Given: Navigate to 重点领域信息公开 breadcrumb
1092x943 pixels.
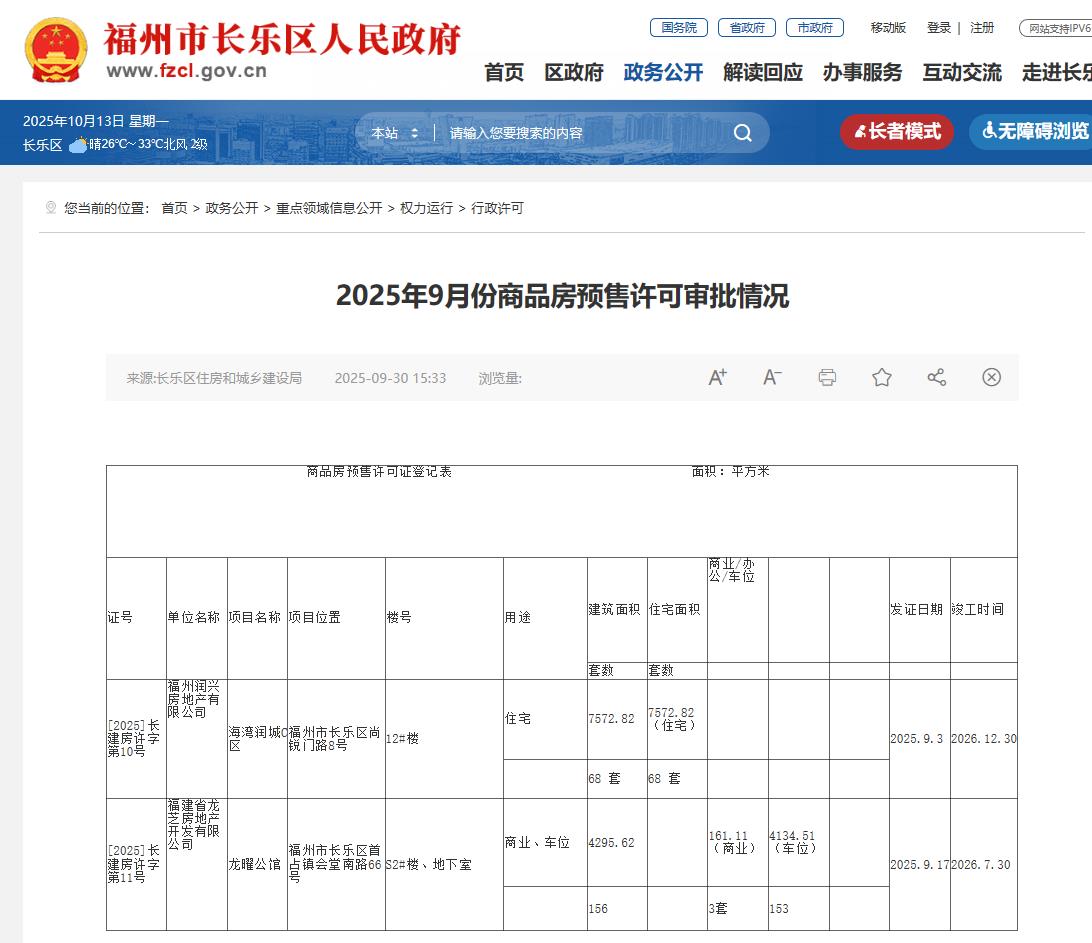Looking at the screenshot, I should (x=329, y=208).
